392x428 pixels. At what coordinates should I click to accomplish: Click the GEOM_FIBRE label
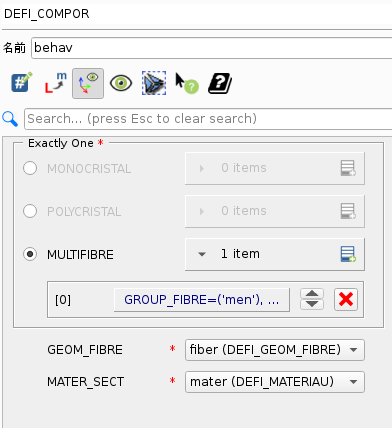(x=85, y=350)
